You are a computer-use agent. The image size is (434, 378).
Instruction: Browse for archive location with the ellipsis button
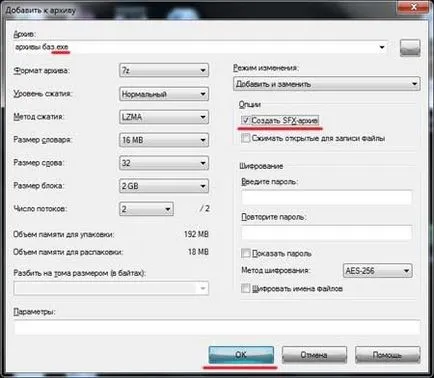pos(410,48)
